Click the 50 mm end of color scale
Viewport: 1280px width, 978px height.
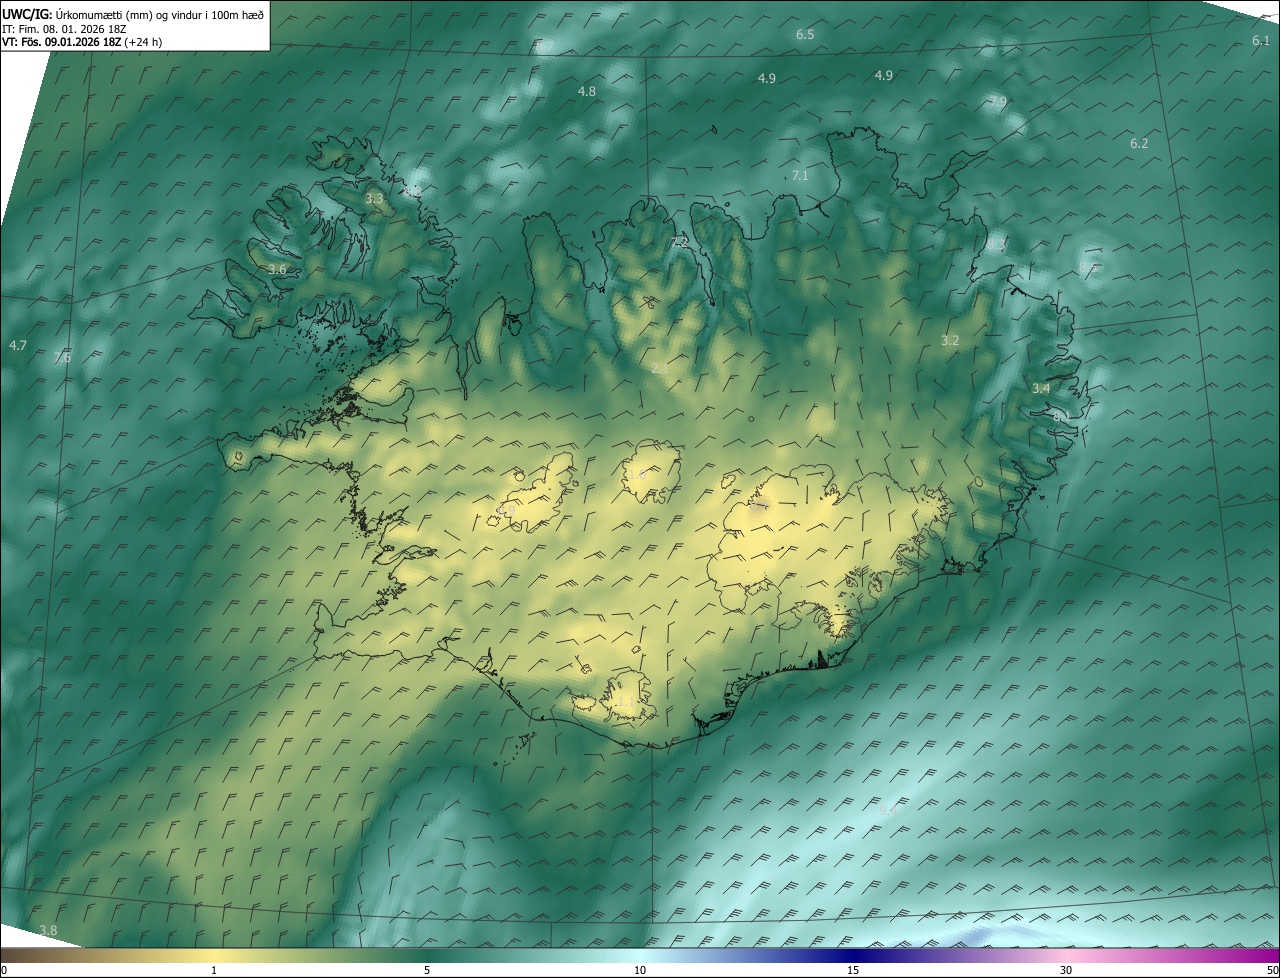[x=1271, y=969]
